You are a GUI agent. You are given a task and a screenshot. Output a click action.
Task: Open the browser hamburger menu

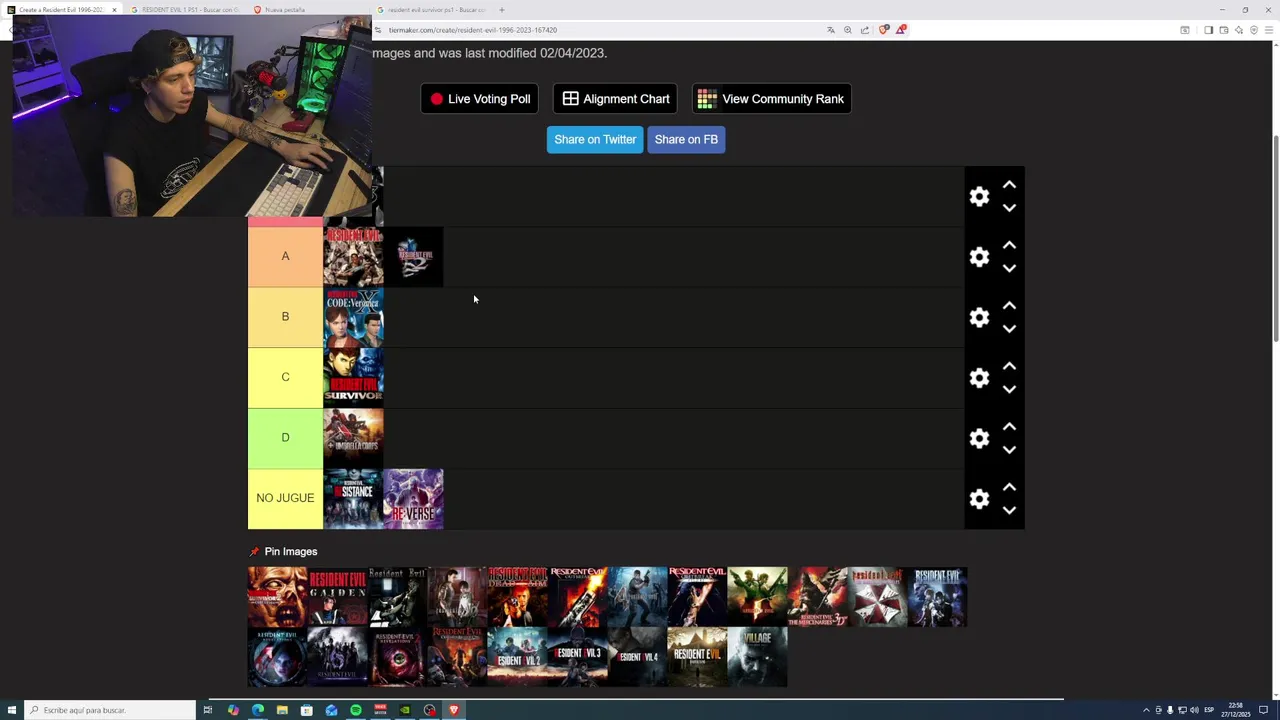coord(1269,30)
